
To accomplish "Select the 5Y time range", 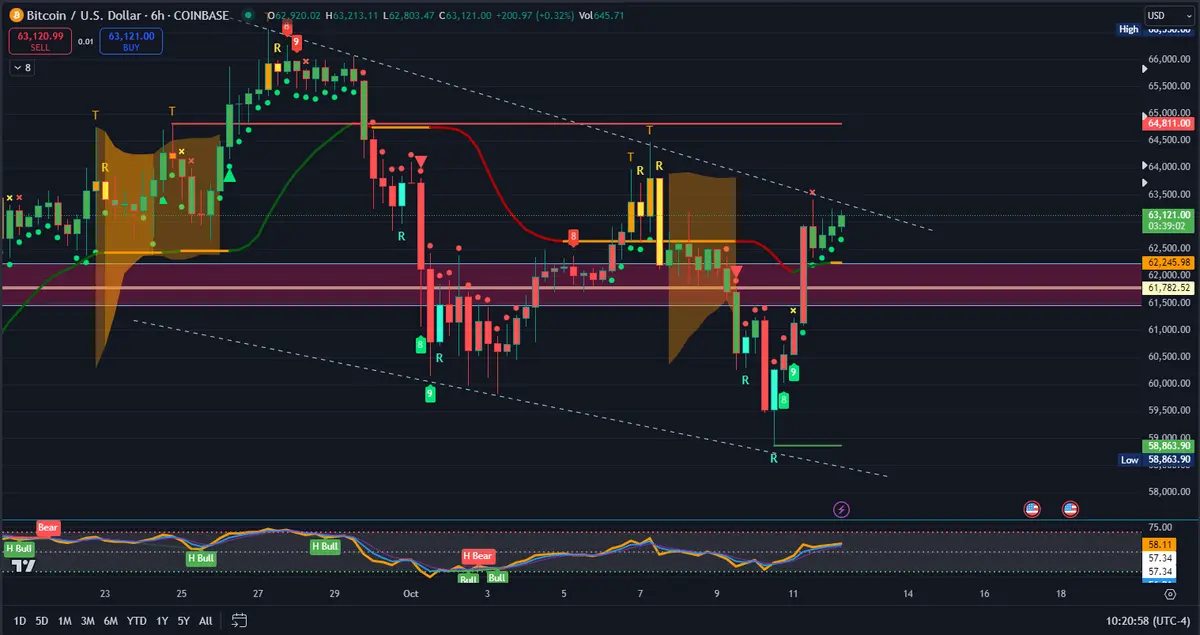I will 184,621.
